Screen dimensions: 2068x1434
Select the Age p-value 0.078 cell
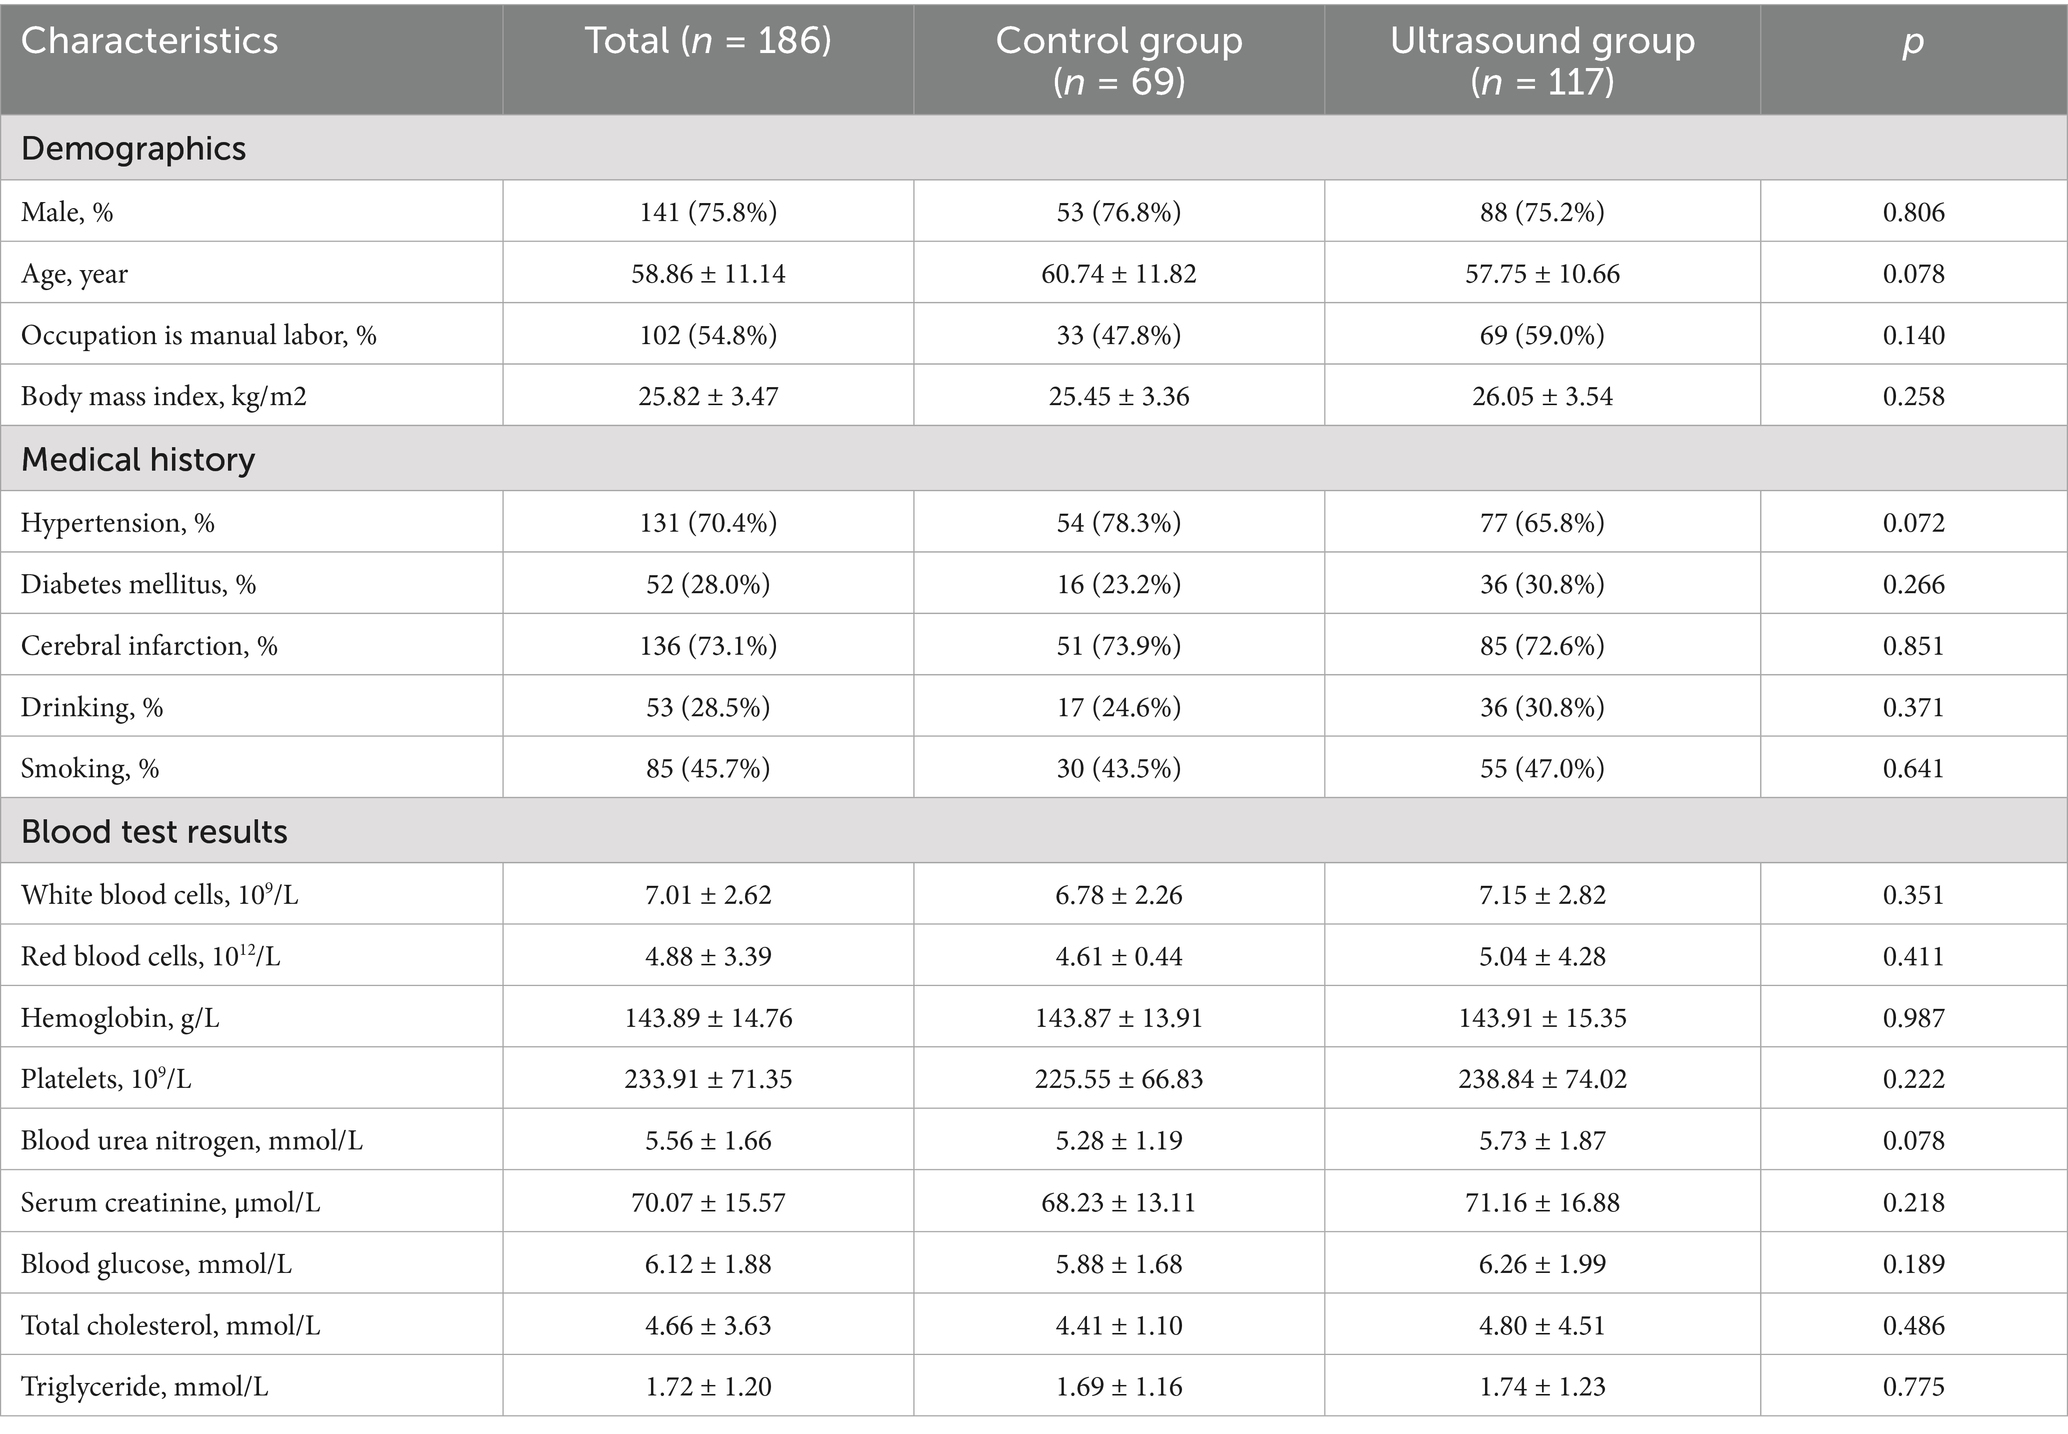click(x=1913, y=274)
